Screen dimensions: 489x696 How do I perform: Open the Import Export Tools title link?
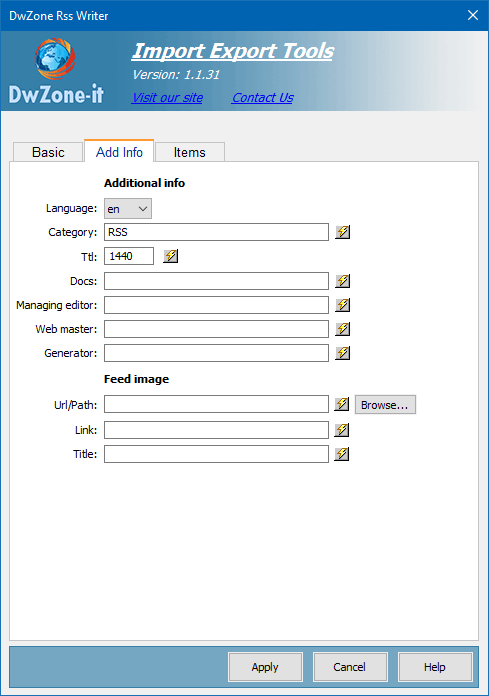point(233,51)
